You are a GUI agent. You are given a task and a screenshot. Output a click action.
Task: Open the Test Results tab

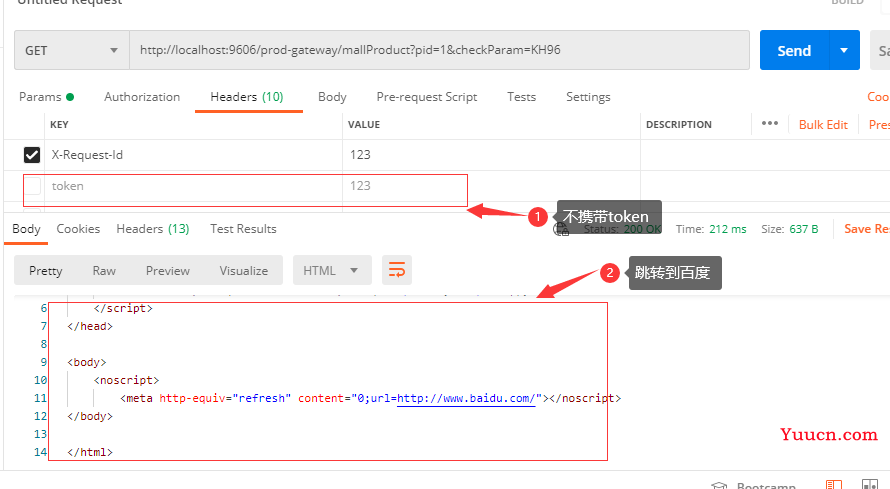[244, 229]
